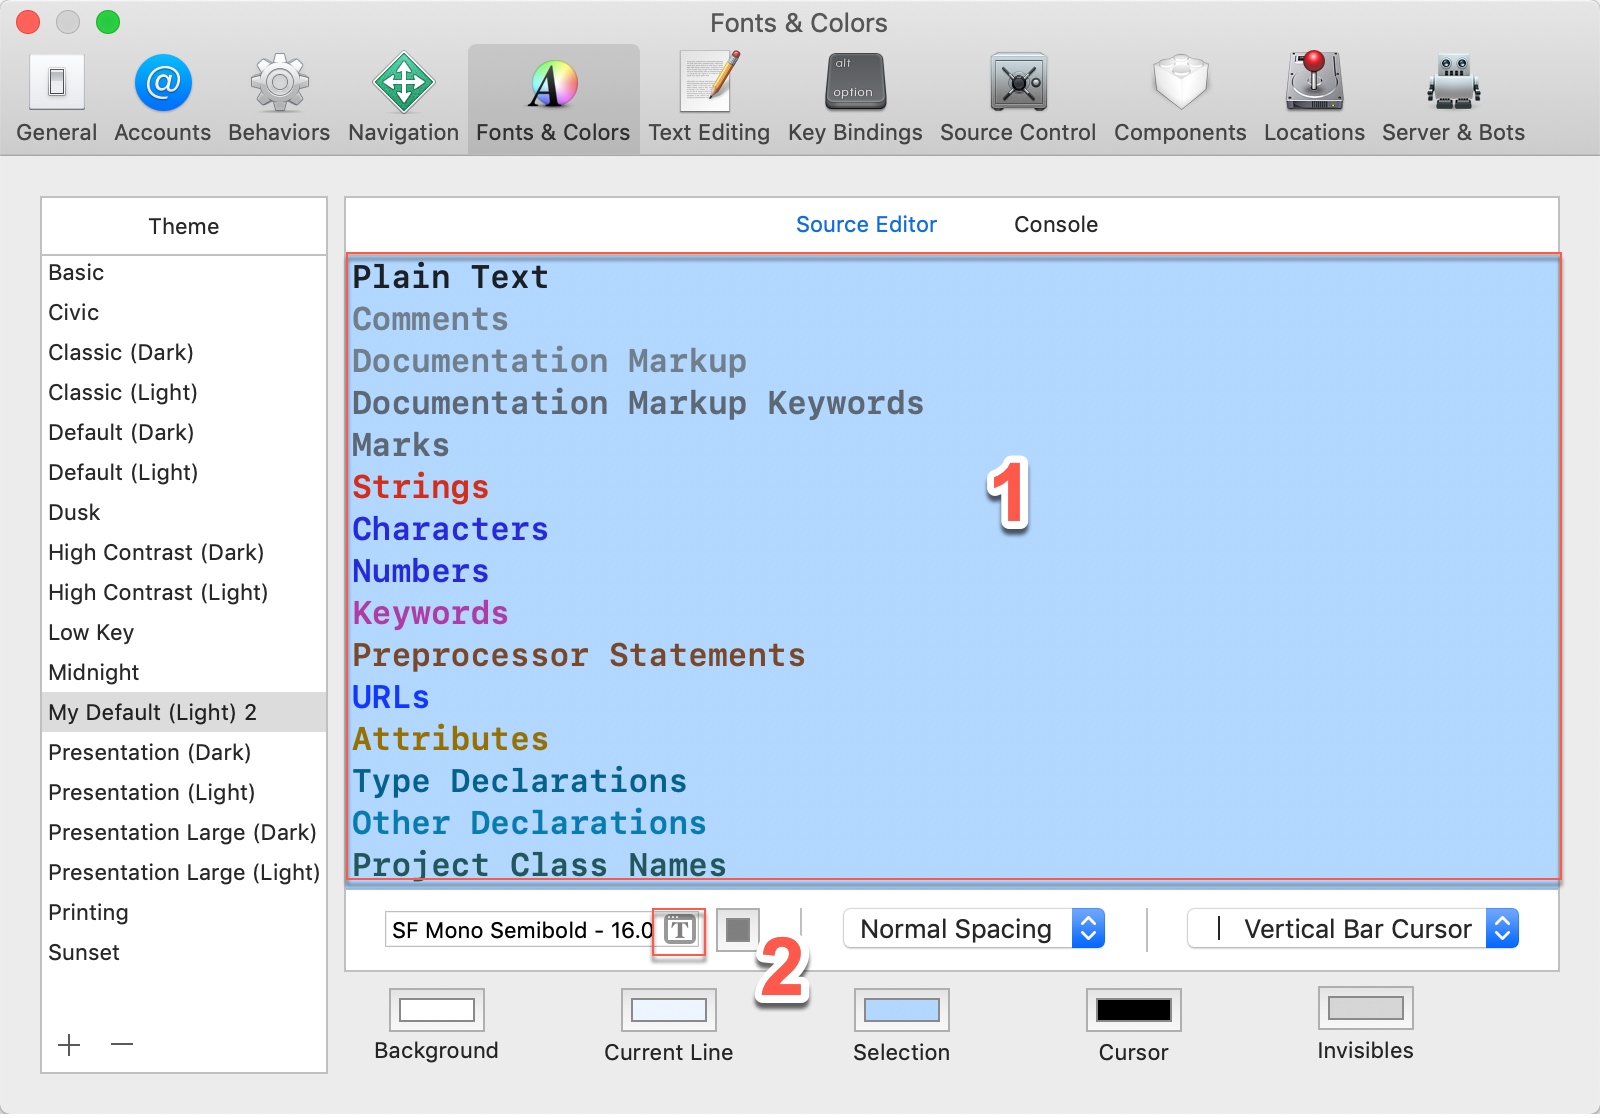Select the Midnight theme
The height and width of the screenshot is (1118, 1600).
(x=184, y=672)
